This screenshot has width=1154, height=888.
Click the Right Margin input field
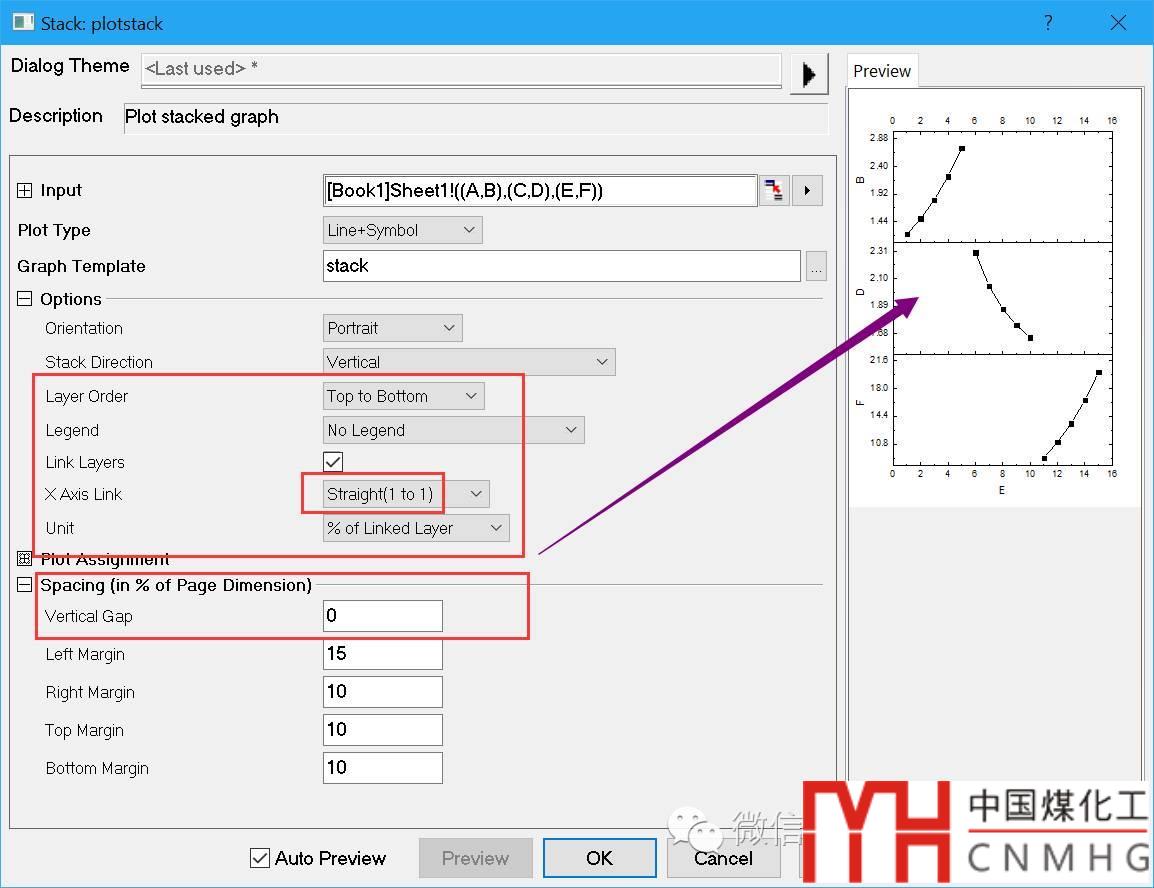(383, 692)
